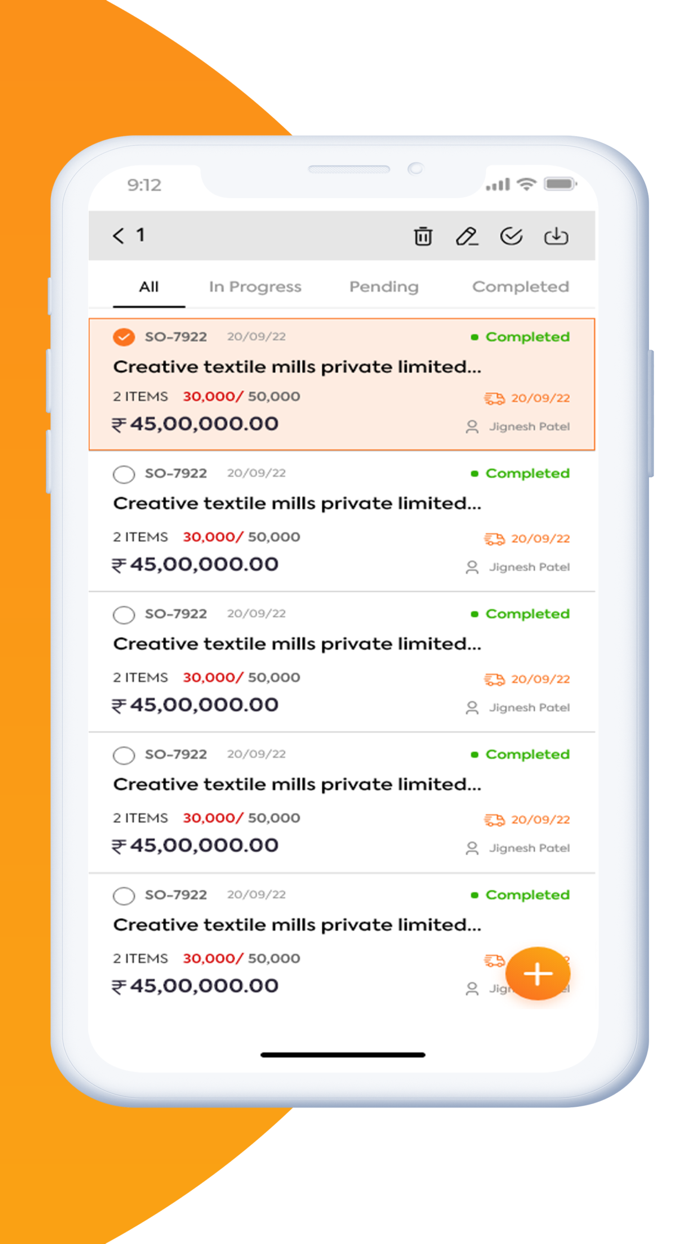Tap the download icon
This screenshot has width=700, height=1244.
click(556, 236)
